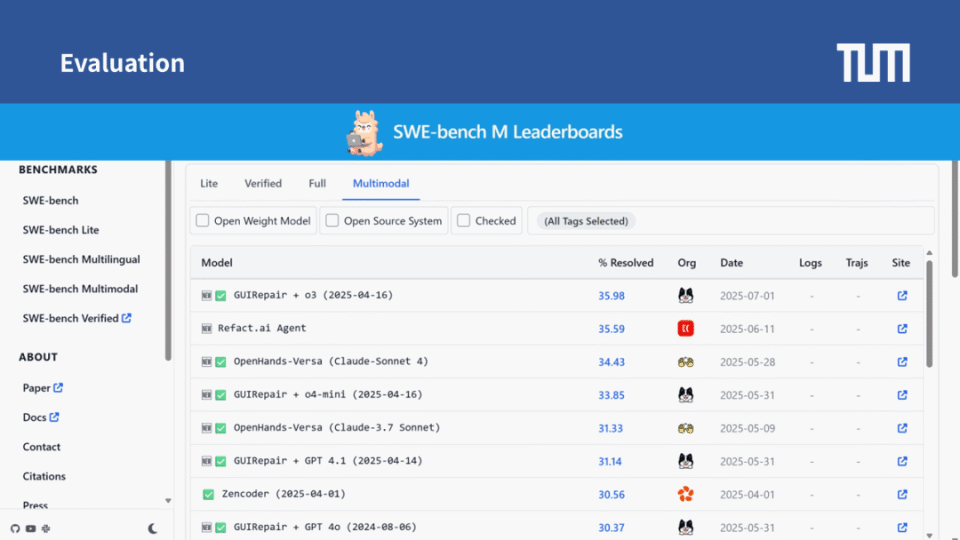
Task: Open the Paper link under About
Action: (x=42, y=388)
